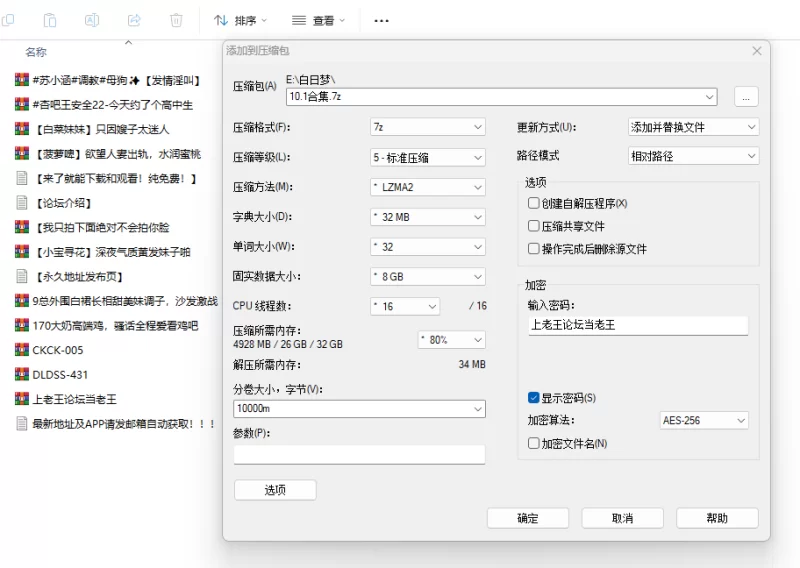Screen dimensions: 800x568
Task: Open the 压缩格式 dropdown showing 7z
Action: (427, 127)
